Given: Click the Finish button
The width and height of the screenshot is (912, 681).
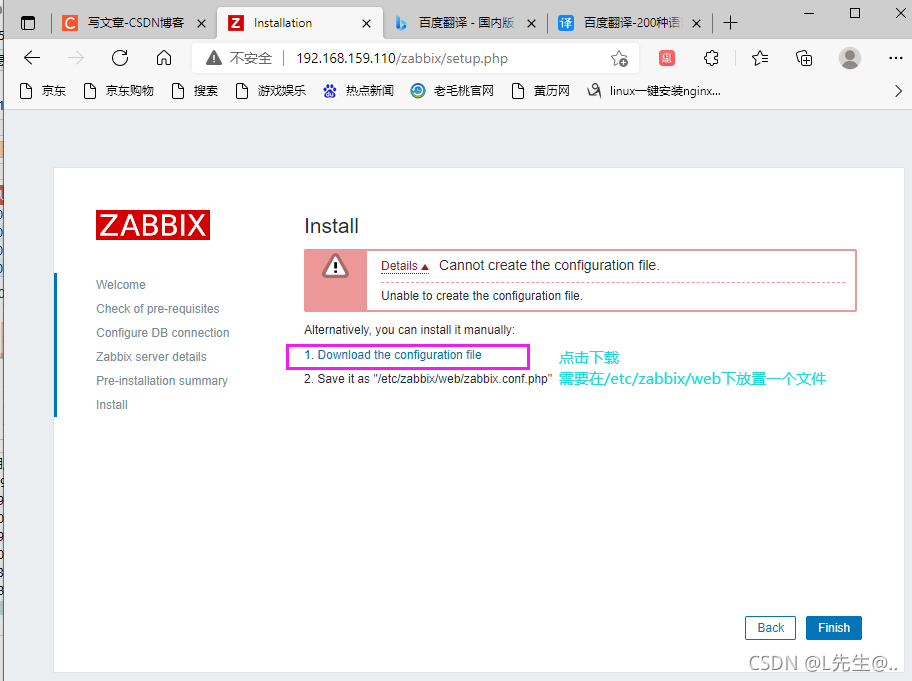Looking at the screenshot, I should [833, 627].
